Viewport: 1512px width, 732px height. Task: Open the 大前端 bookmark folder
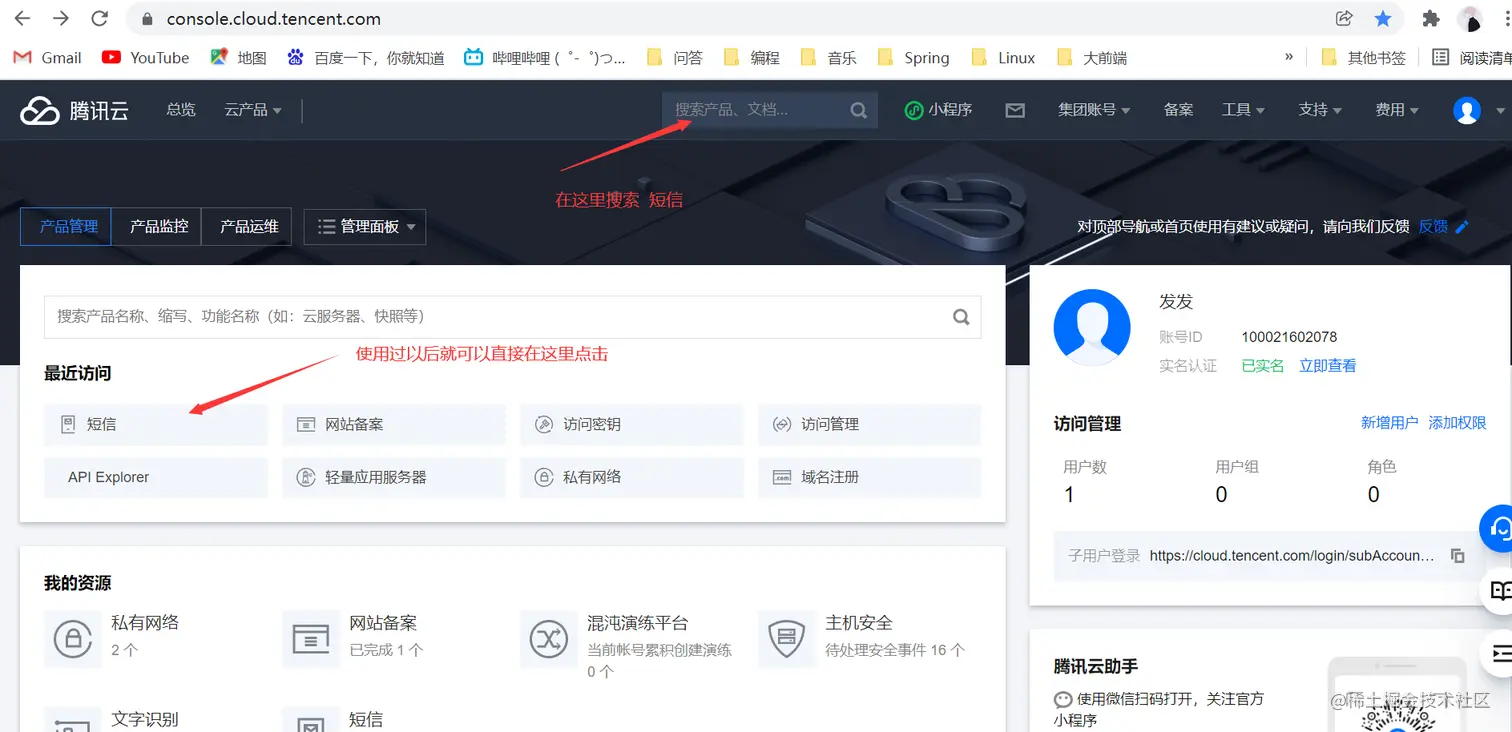click(x=1092, y=58)
